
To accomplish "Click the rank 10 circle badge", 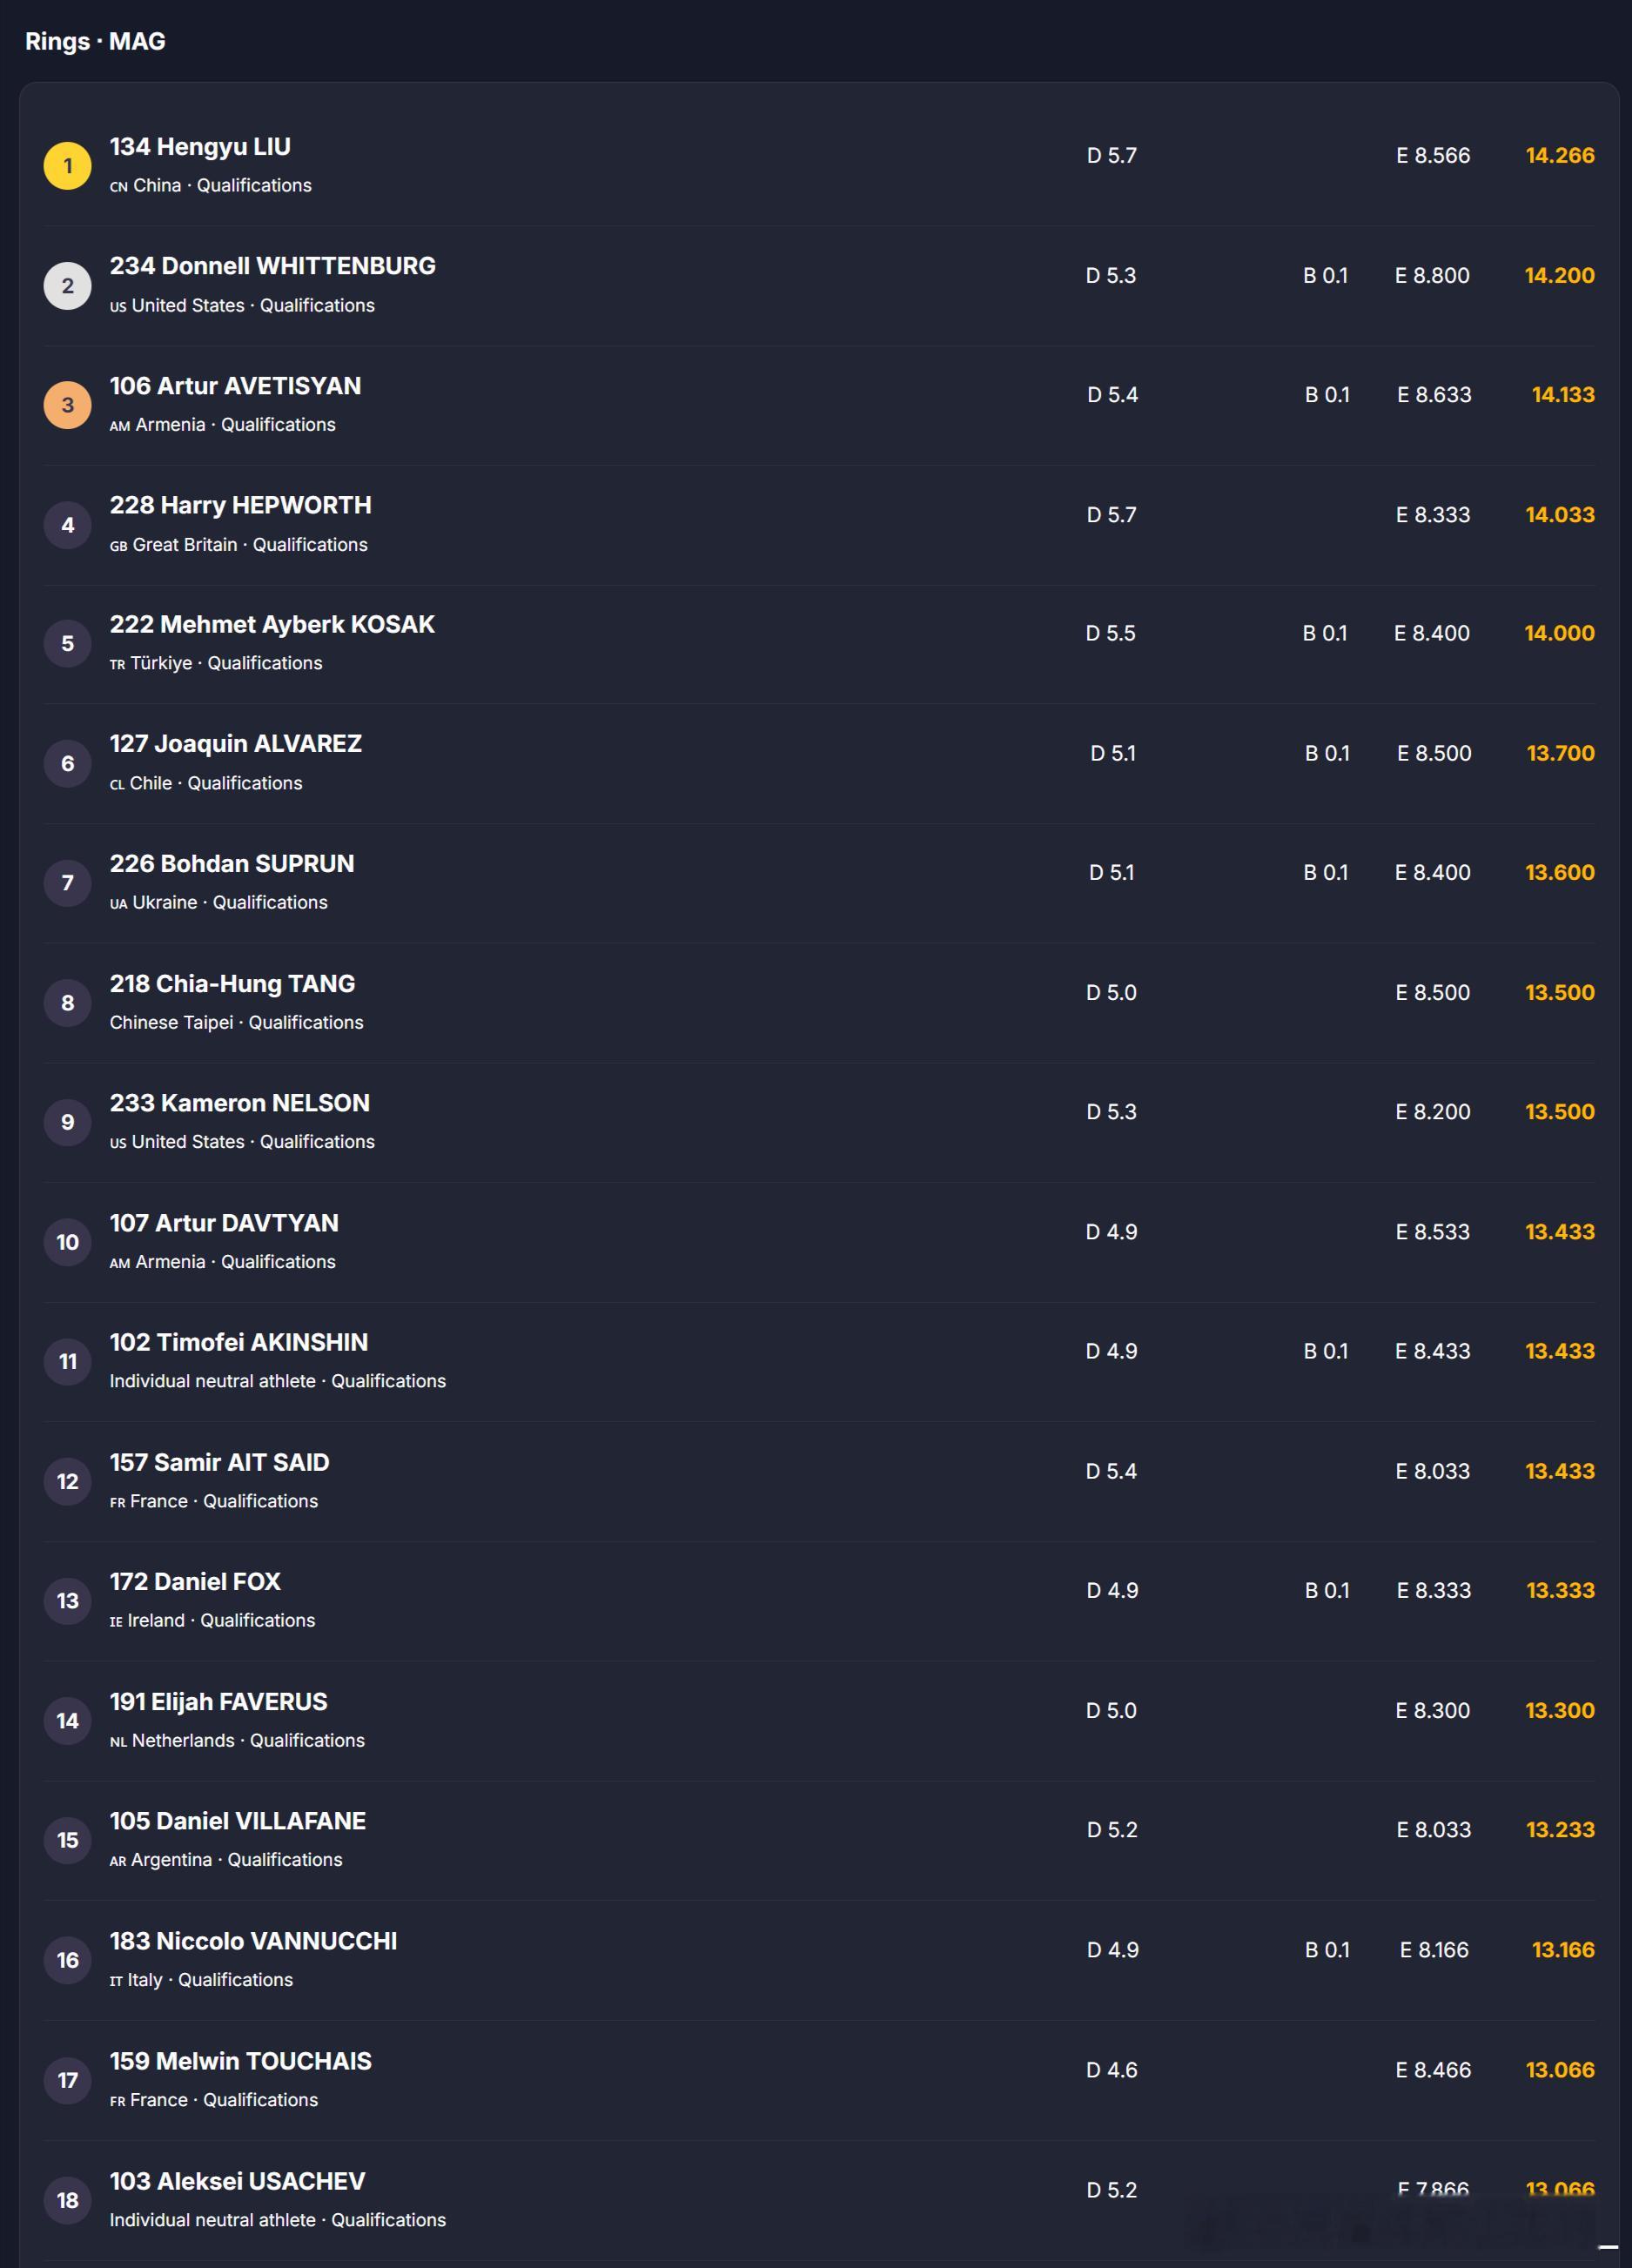I will coord(67,1242).
